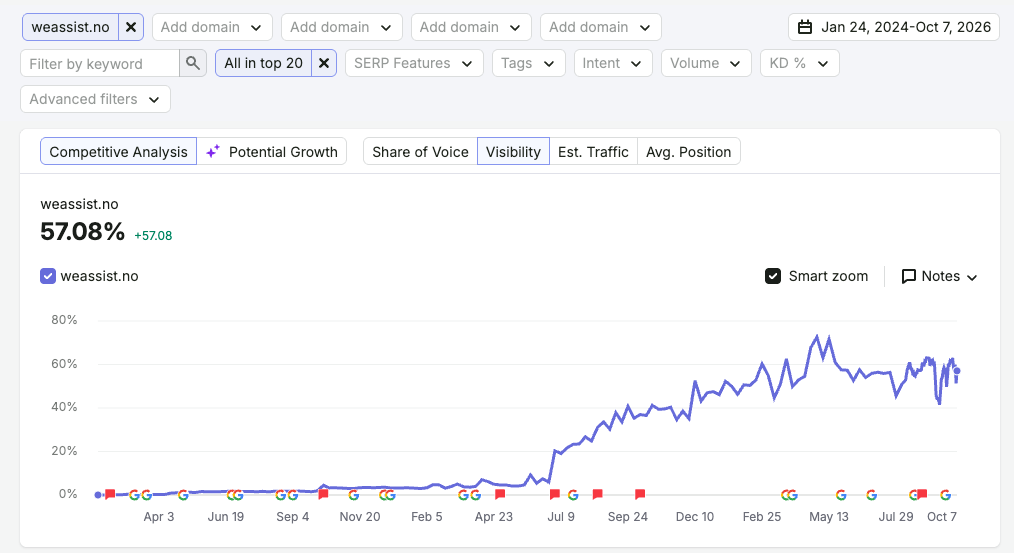Click the keyword search magnifier icon
Image resolution: width=1014 pixels, height=553 pixels.
[x=193, y=63]
